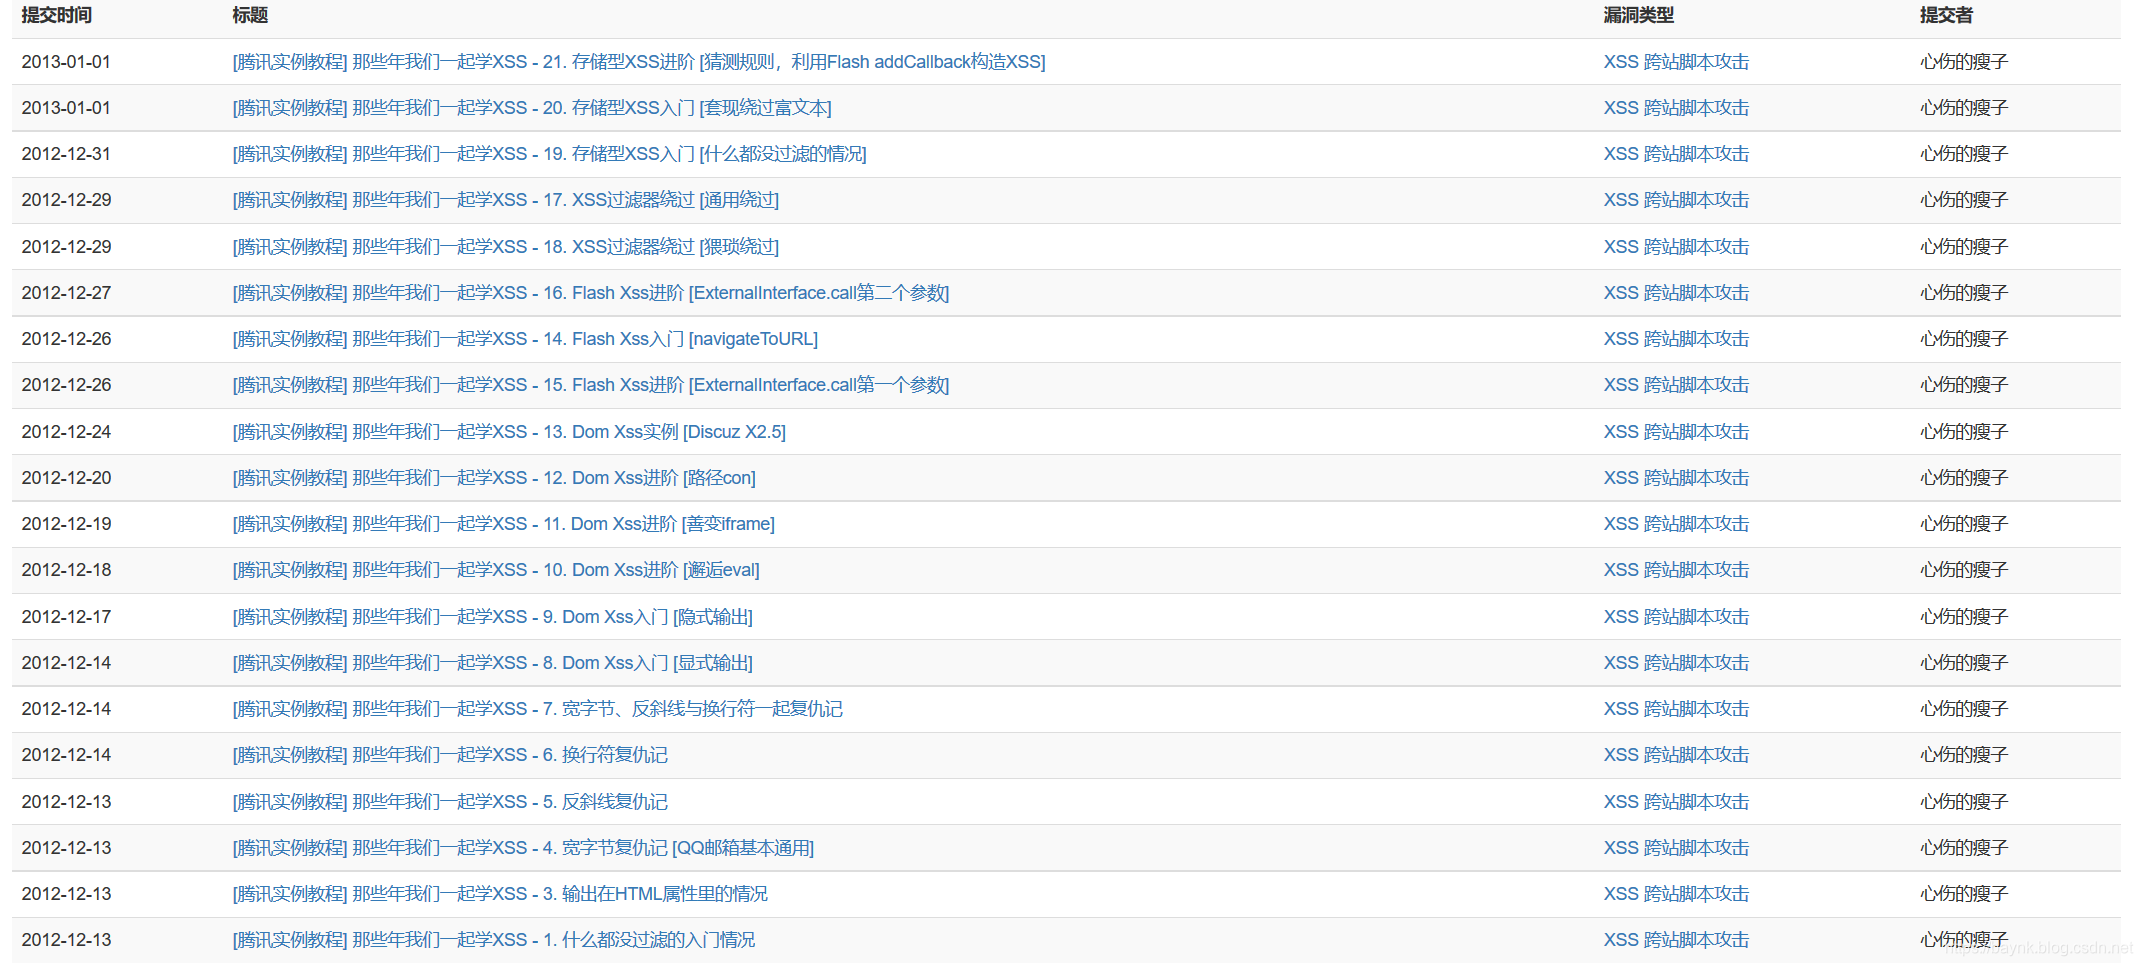Viewport: 2143px width, 966px height.
Task: Click the 提交者 column header
Action: pos(1947,15)
